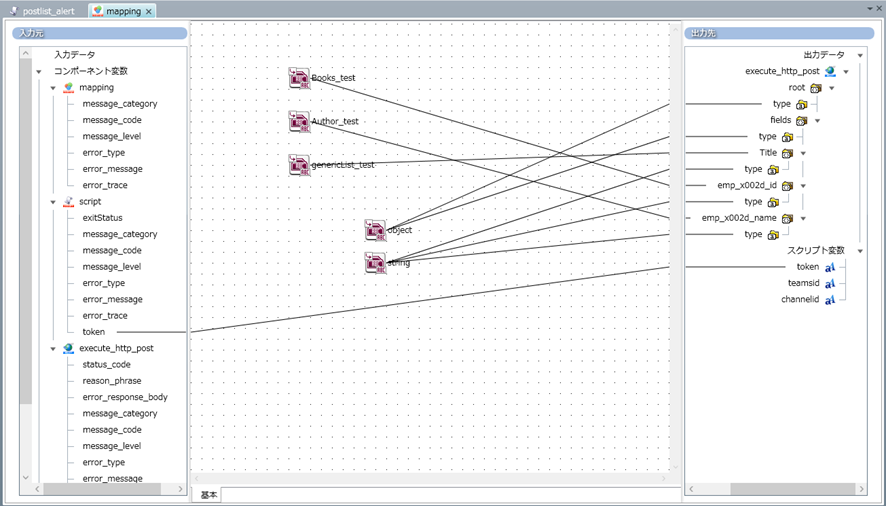
Task: Click the root element folder icon
Action: 816,88
